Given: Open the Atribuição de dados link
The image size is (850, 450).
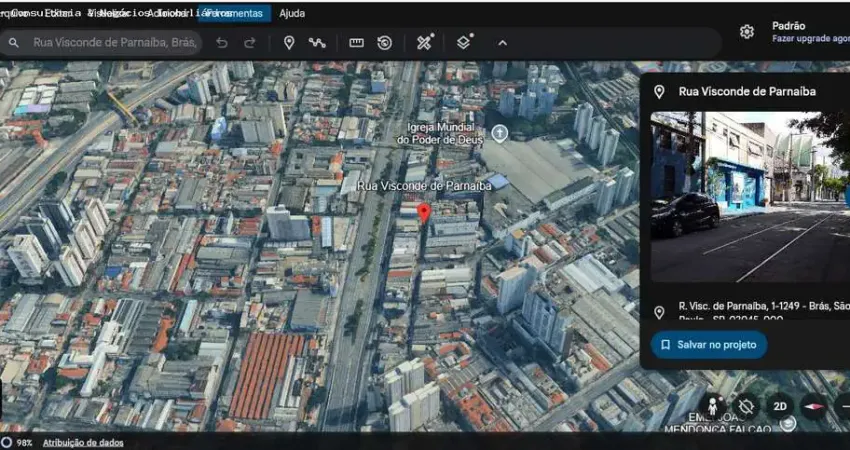Looking at the screenshot, I should coord(83,442).
